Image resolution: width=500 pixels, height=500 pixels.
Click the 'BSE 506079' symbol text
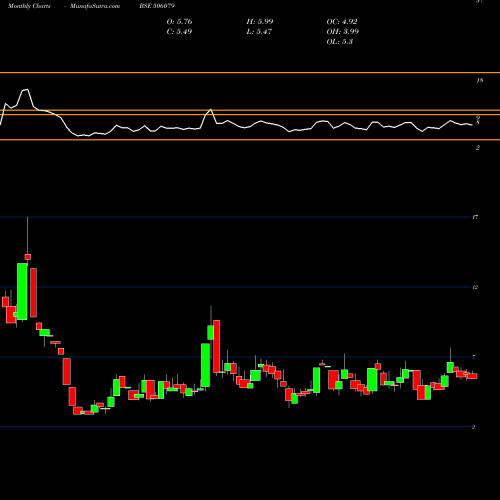tap(157, 6)
